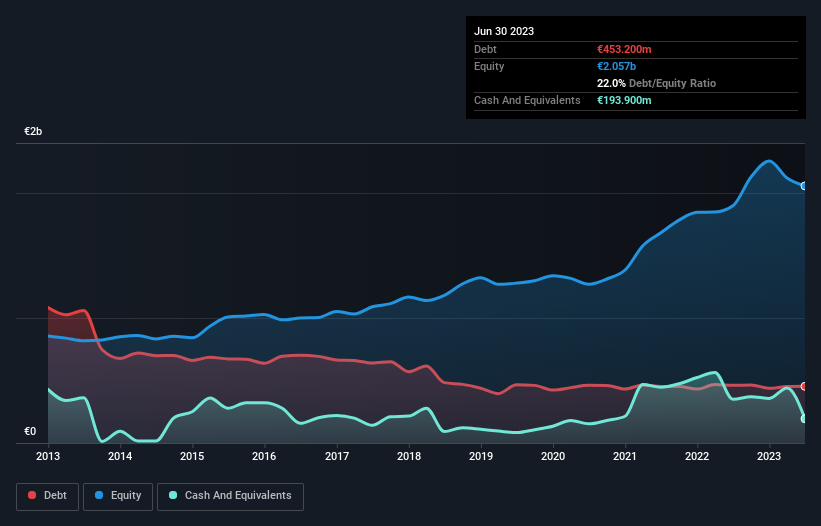The image size is (821, 526).
Task: Click Cash And Equivalents tooltip label
Action: coord(527,100)
